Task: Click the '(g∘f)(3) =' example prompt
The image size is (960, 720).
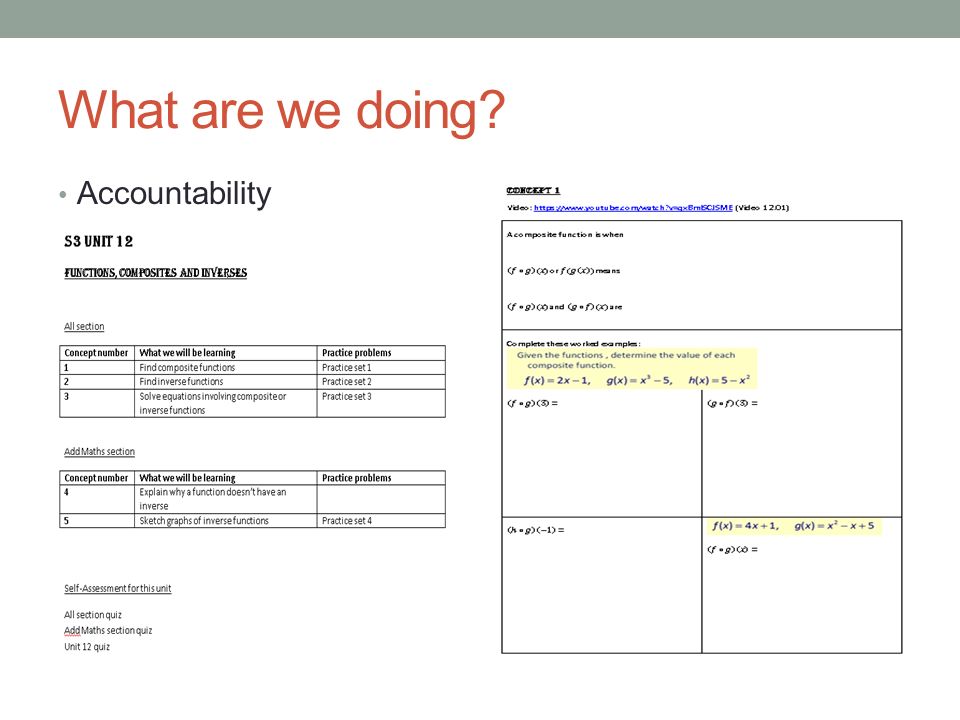Action: pyautogui.click(x=732, y=403)
